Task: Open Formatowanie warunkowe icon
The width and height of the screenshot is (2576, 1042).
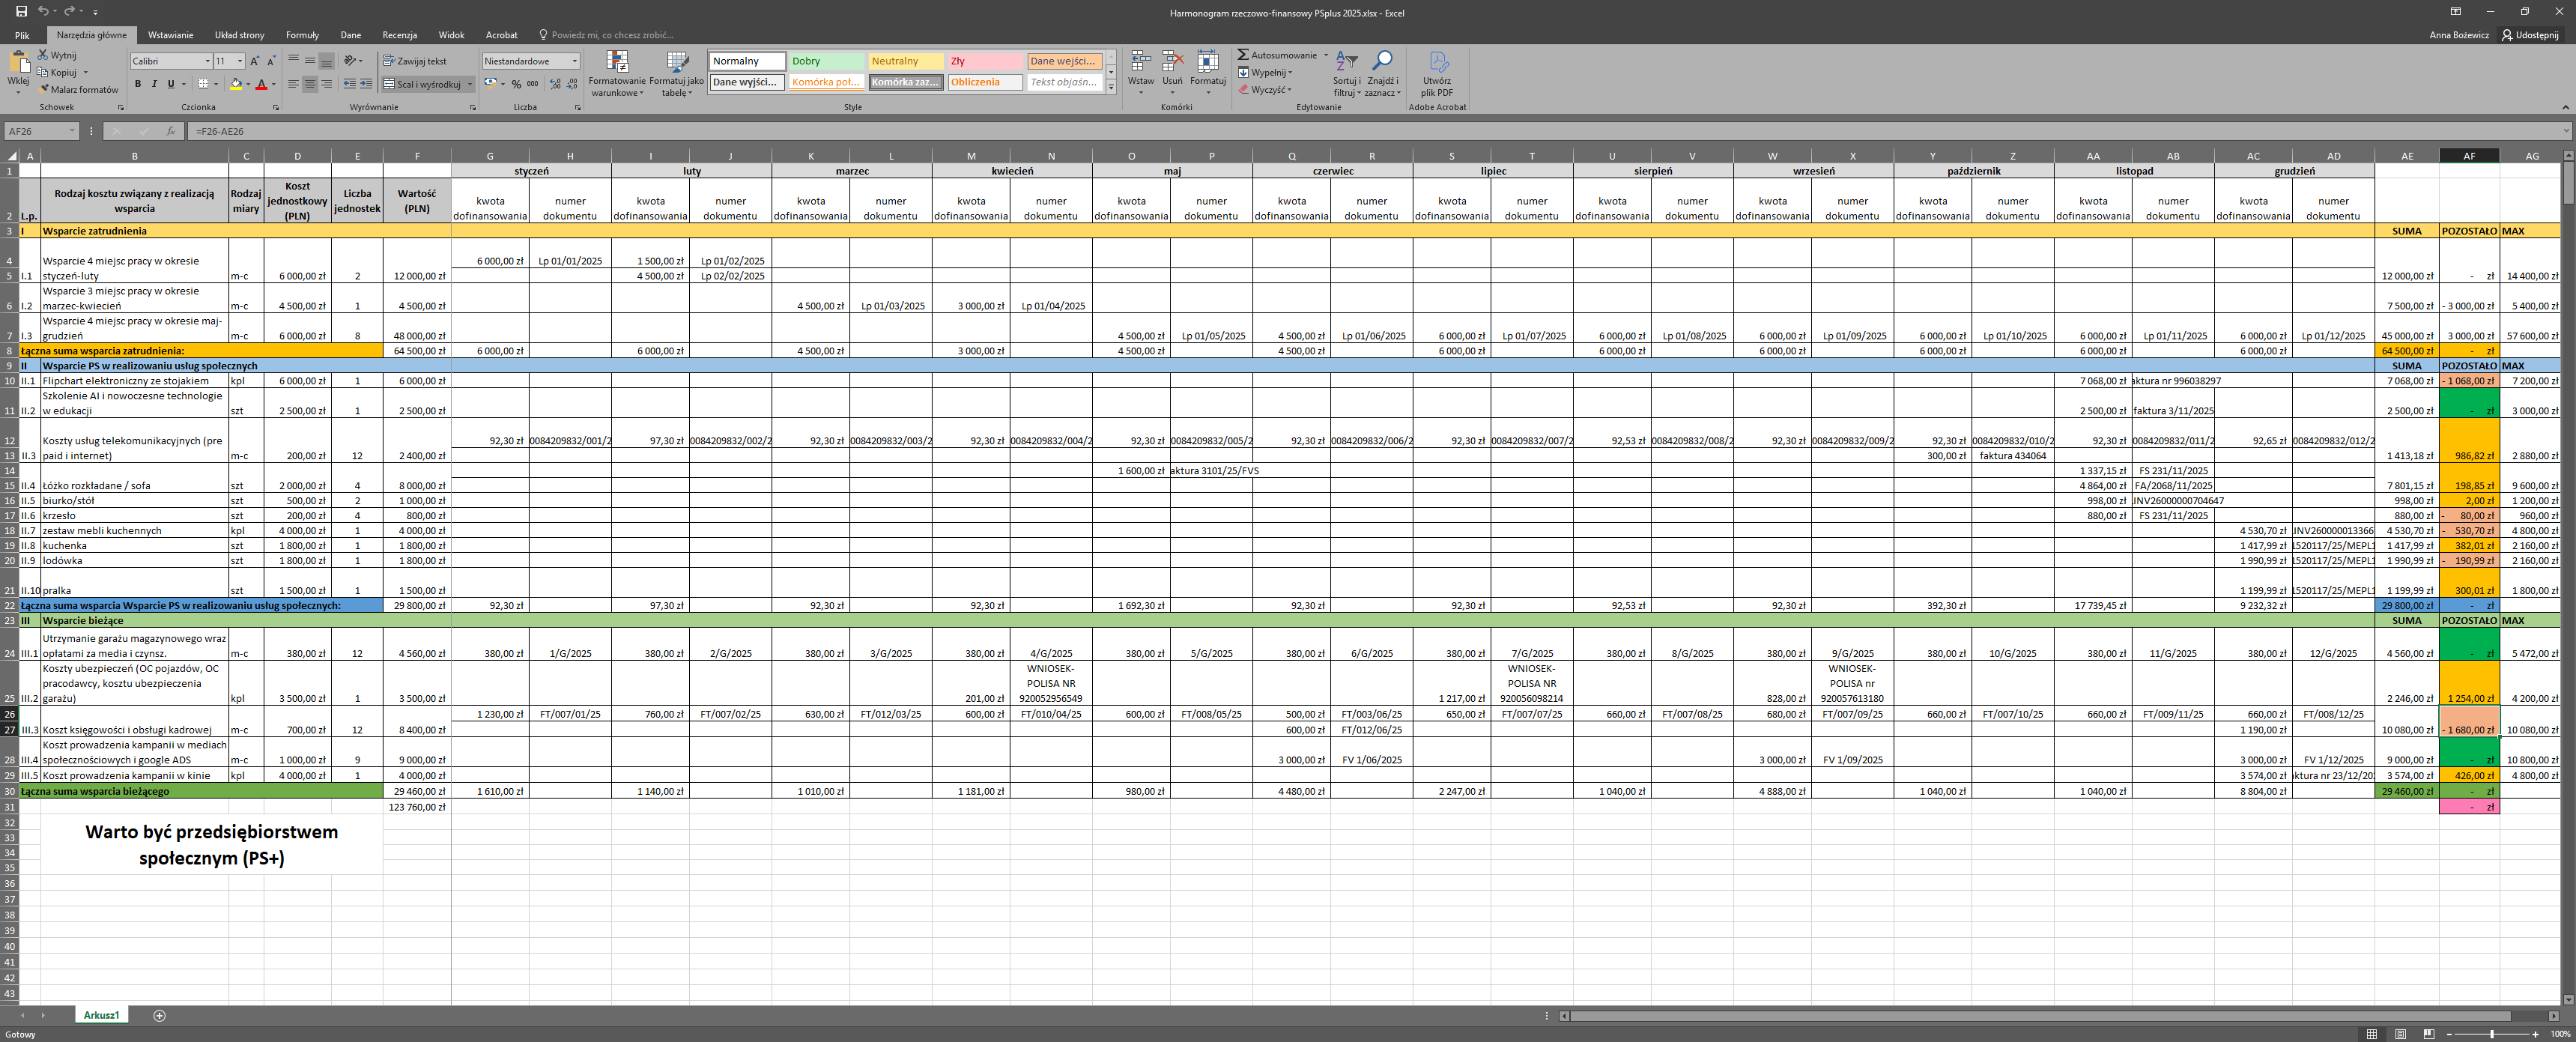Action: [617, 62]
